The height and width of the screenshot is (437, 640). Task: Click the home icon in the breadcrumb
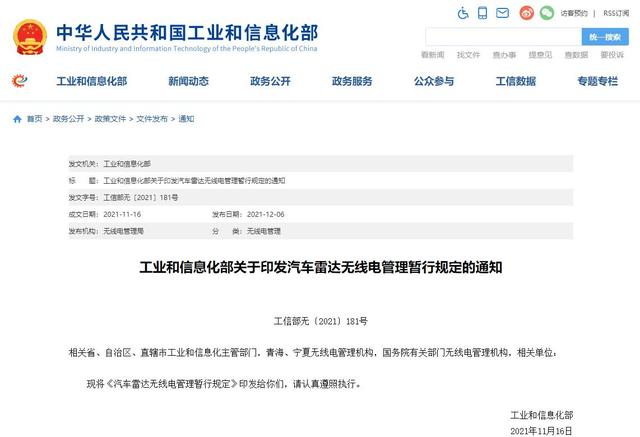pos(17,119)
